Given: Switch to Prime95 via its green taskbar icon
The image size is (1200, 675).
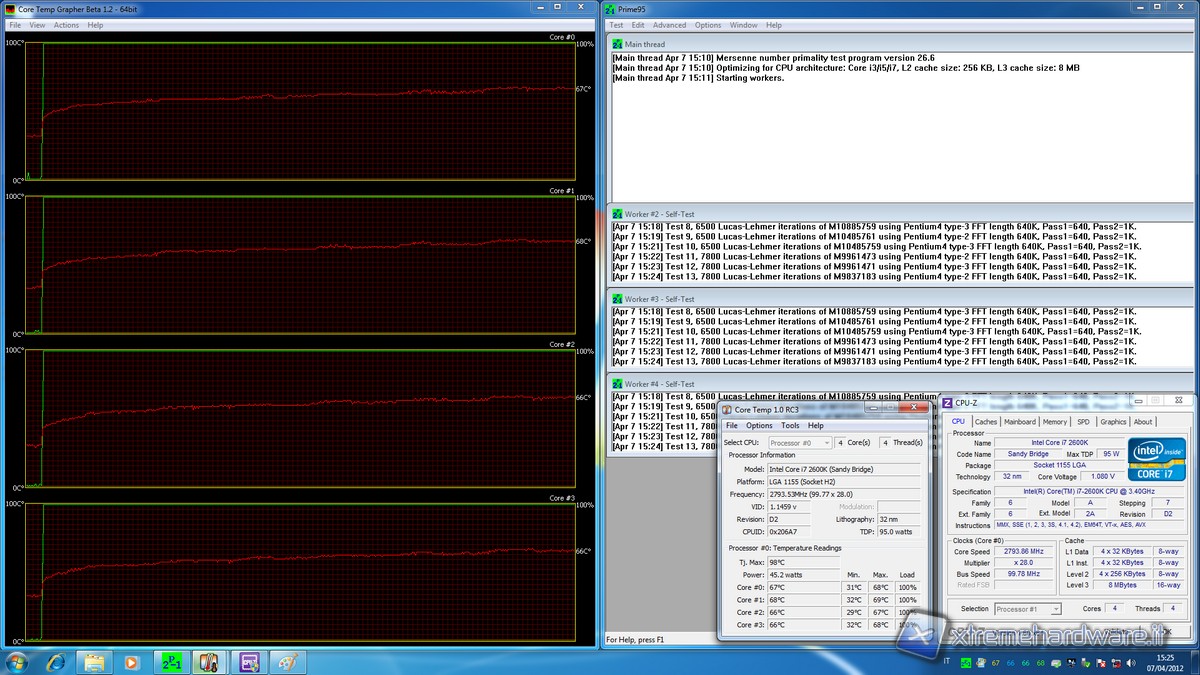Looking at the screenshot, I should click(171, 662).
